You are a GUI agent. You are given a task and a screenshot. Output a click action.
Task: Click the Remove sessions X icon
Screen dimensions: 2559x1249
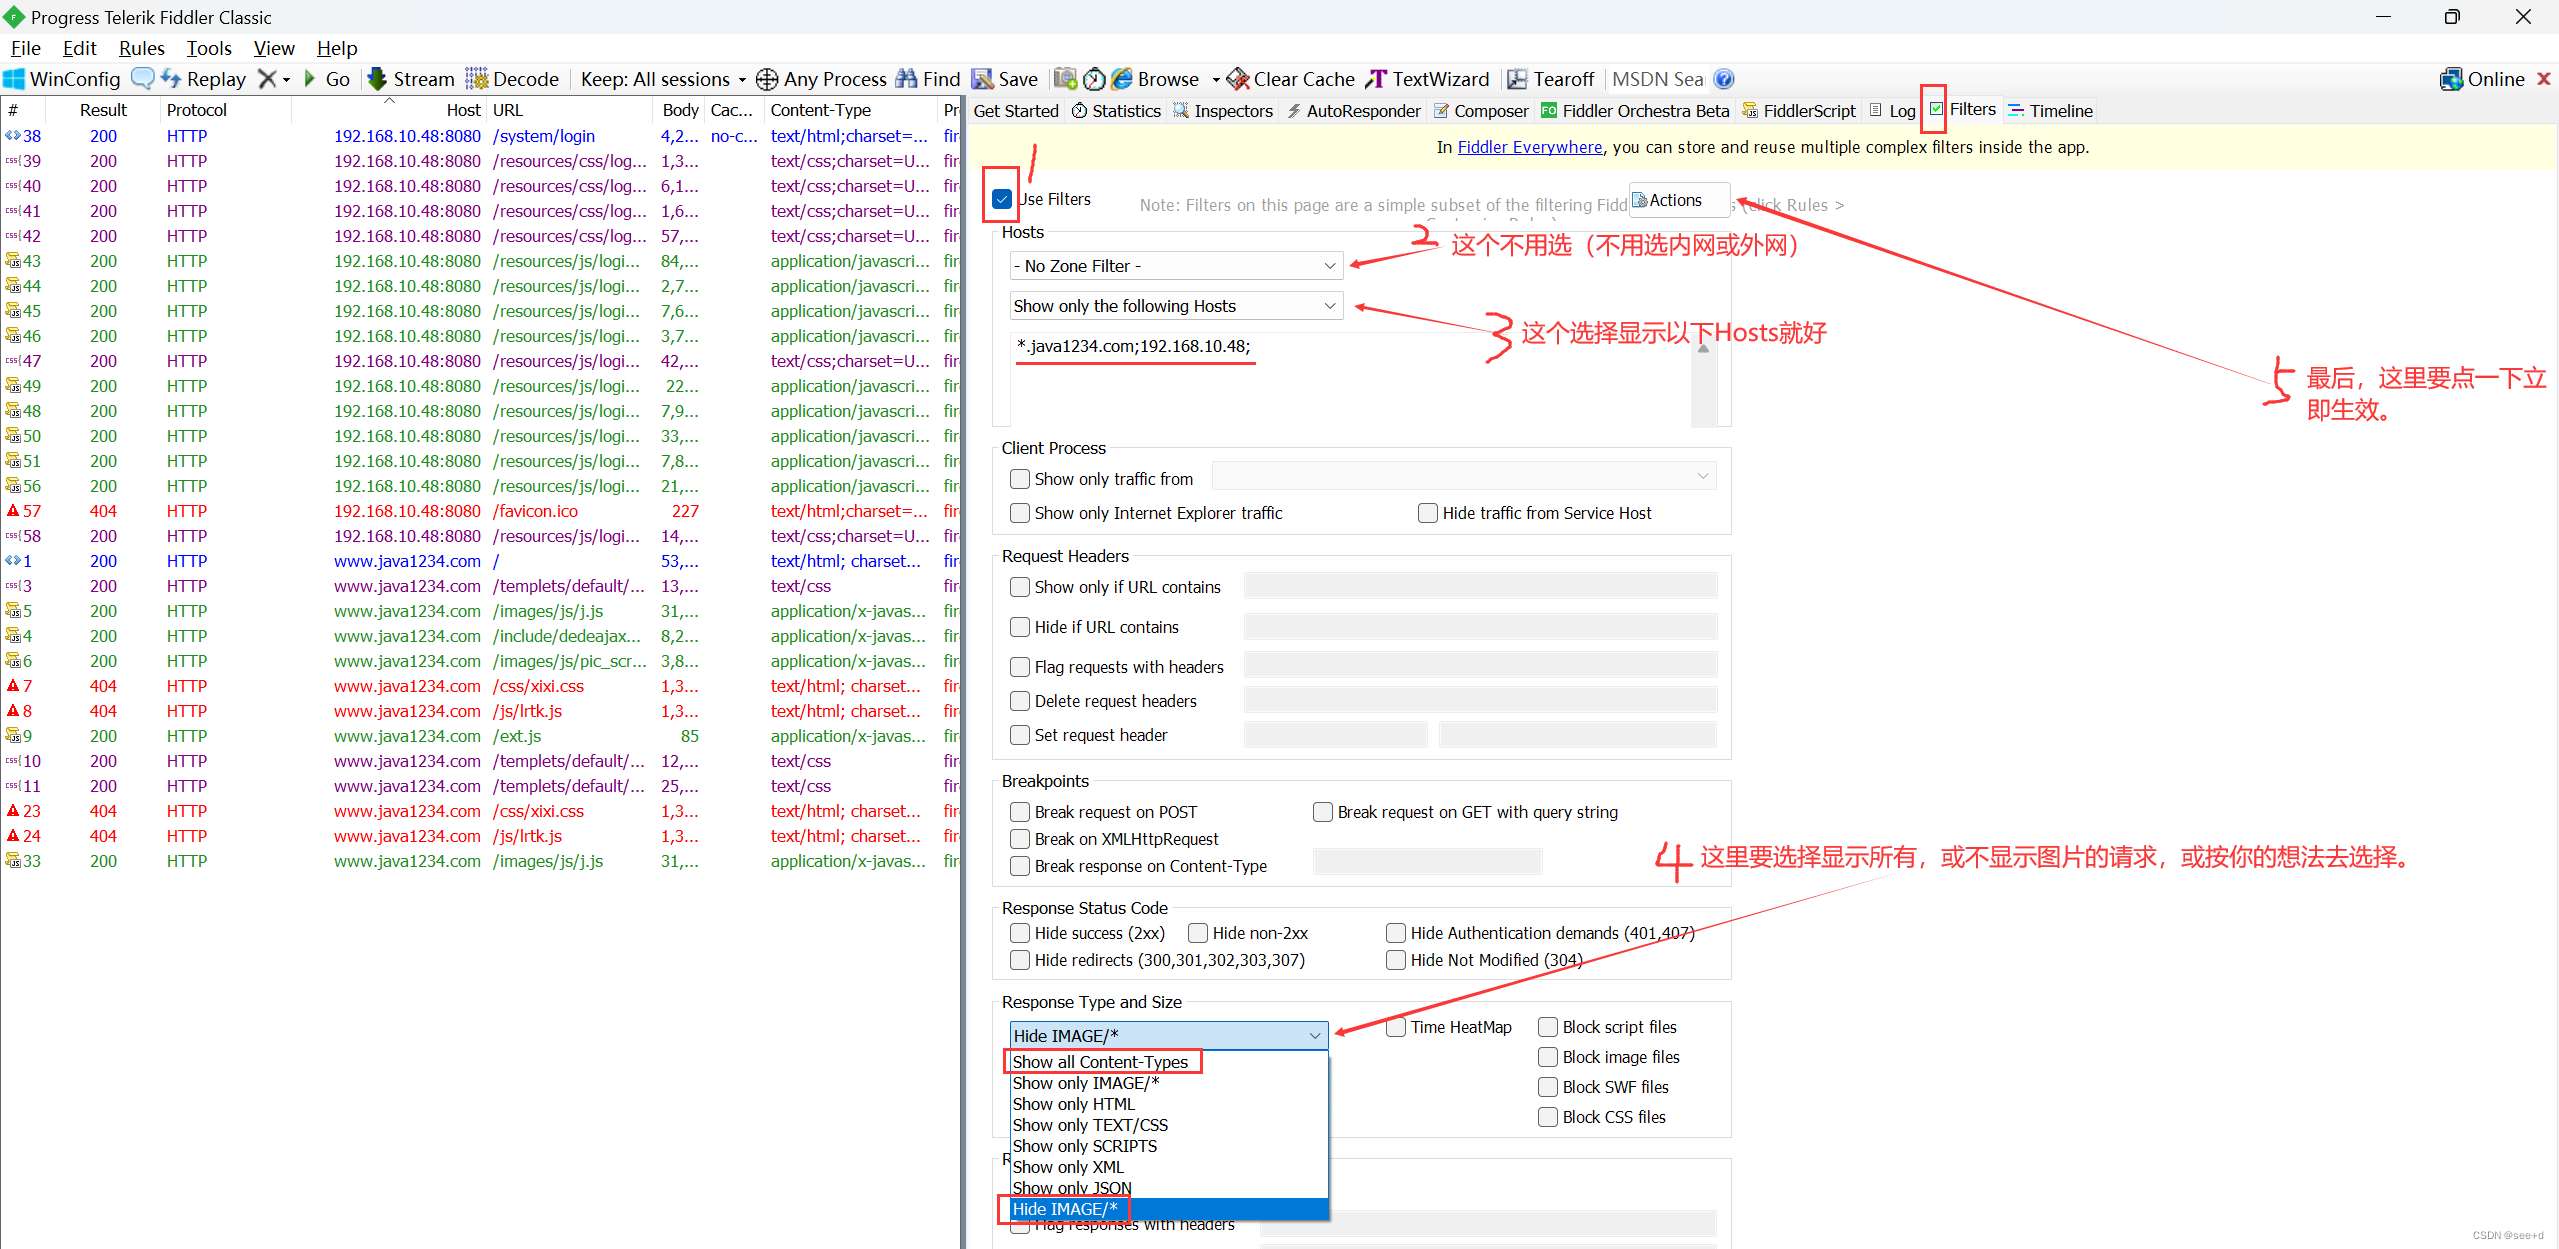tap(267, 79)
